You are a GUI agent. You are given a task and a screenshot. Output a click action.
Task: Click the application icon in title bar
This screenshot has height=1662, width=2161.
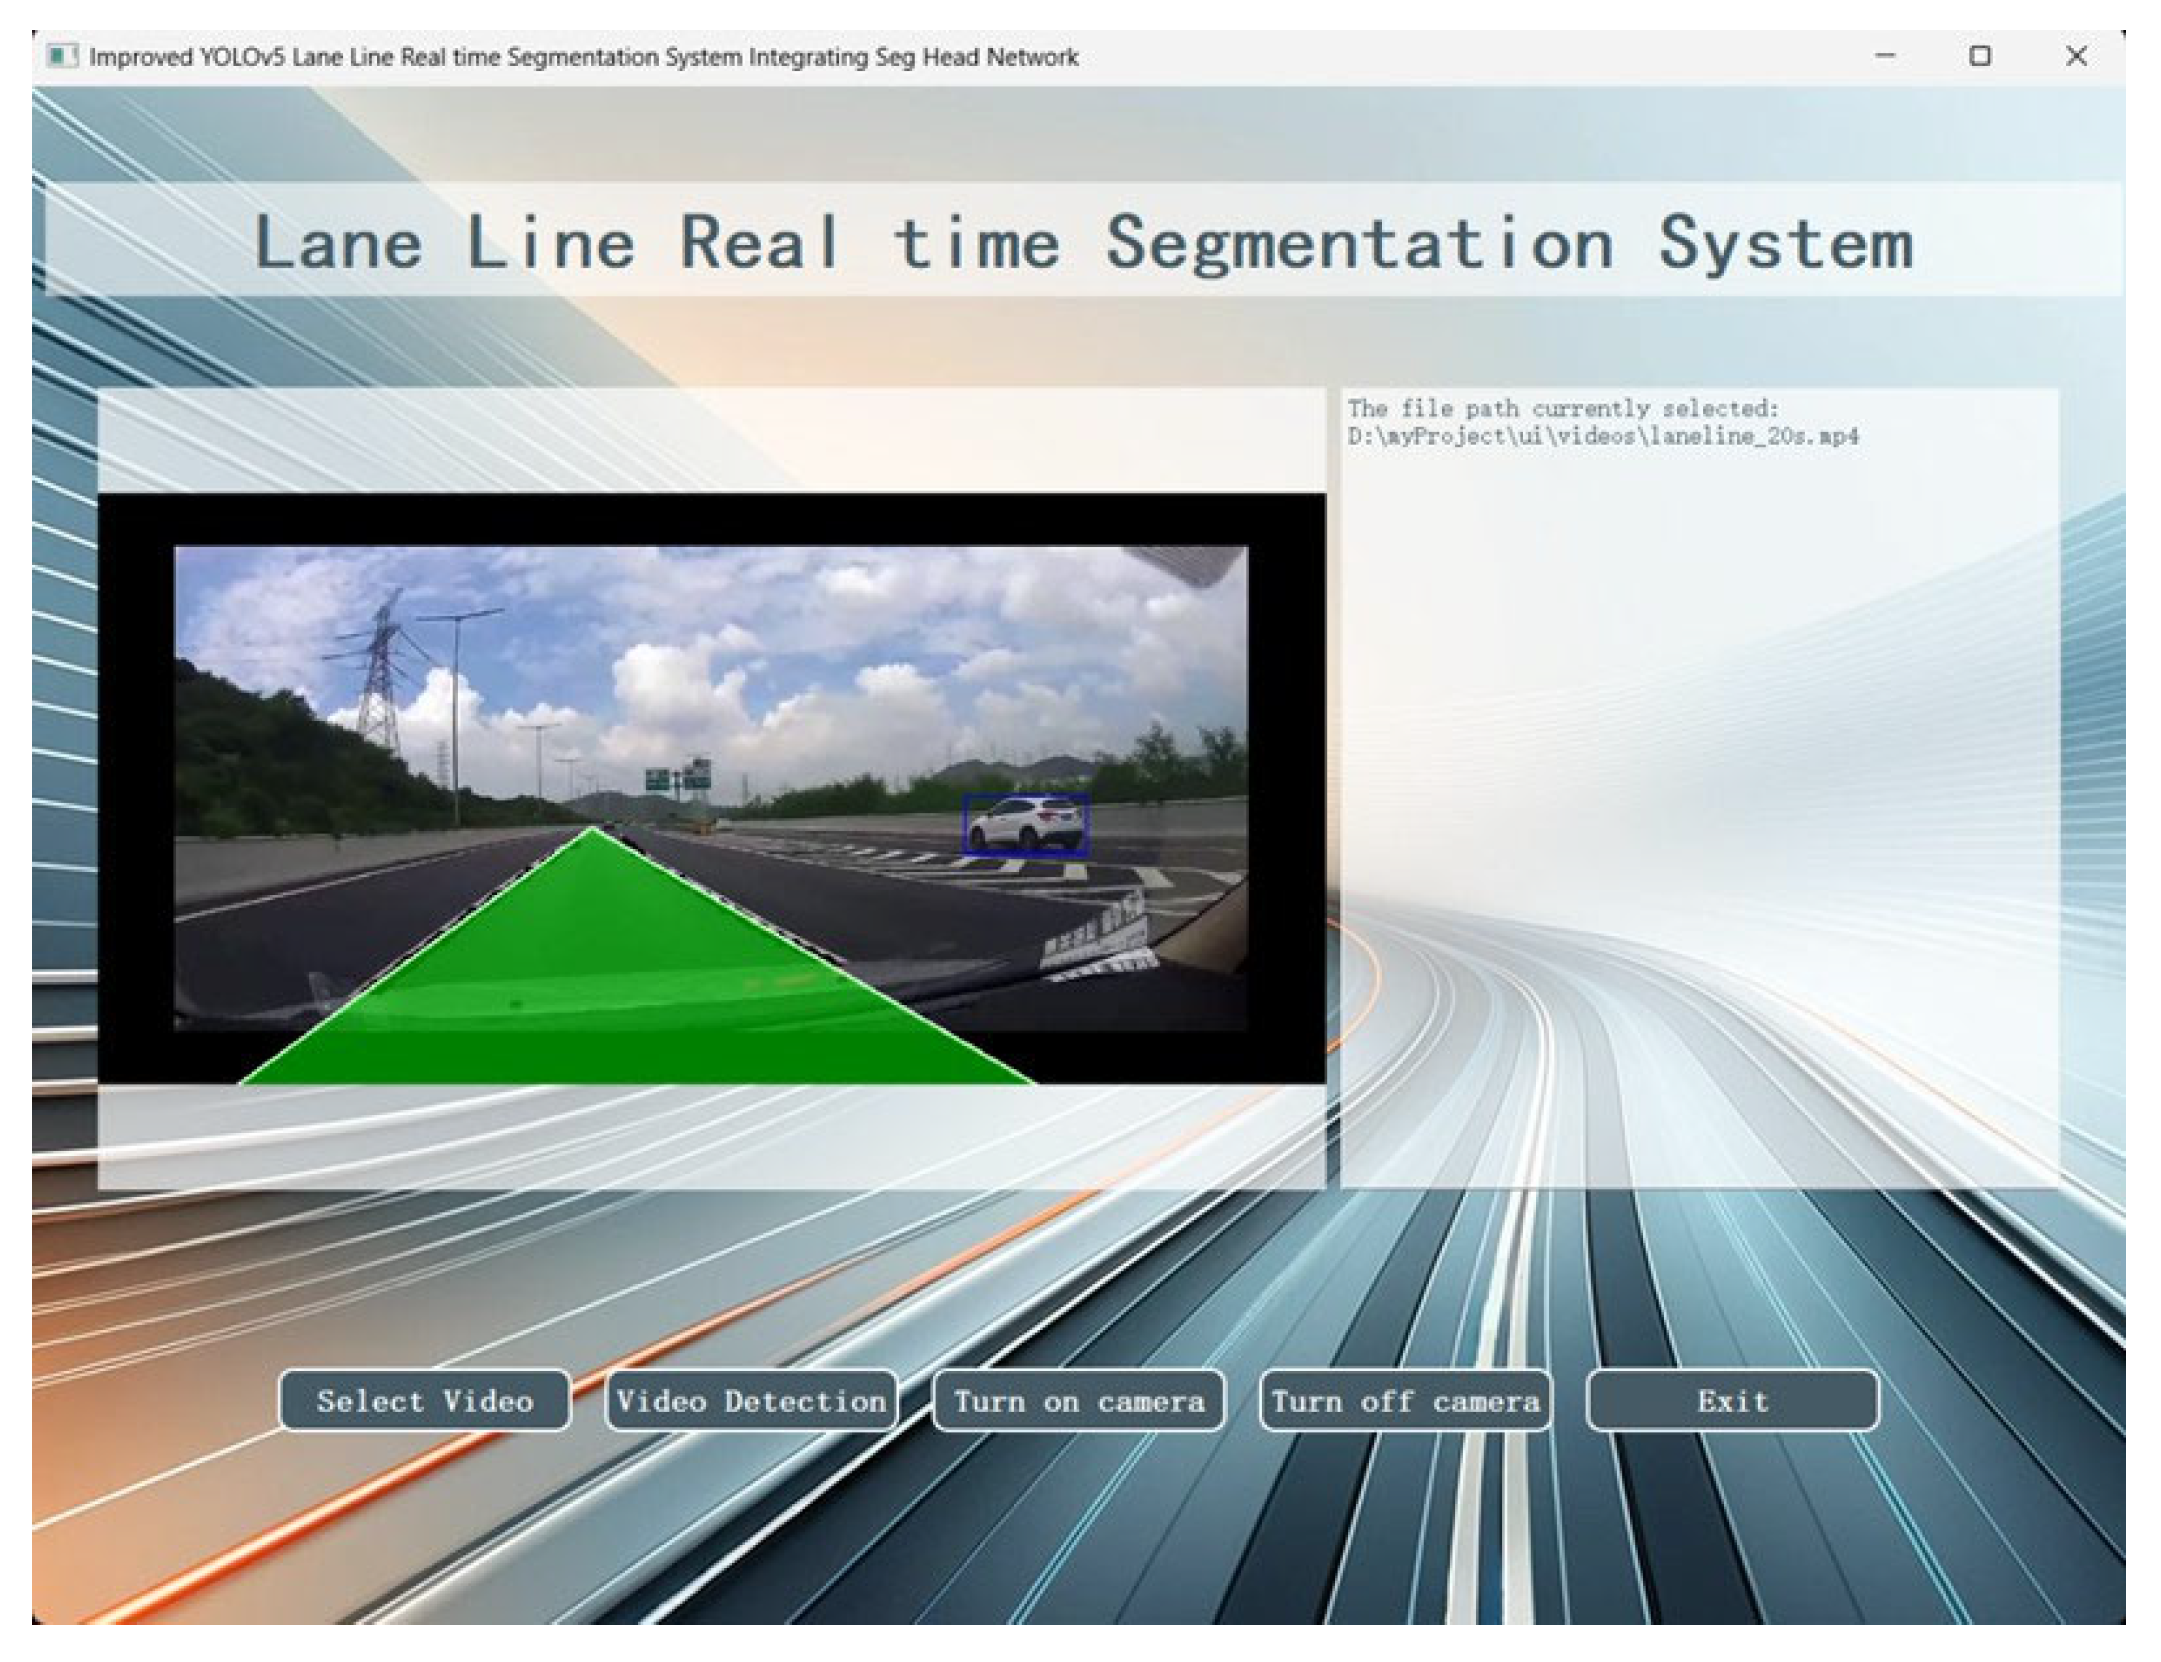pos(62,57)
